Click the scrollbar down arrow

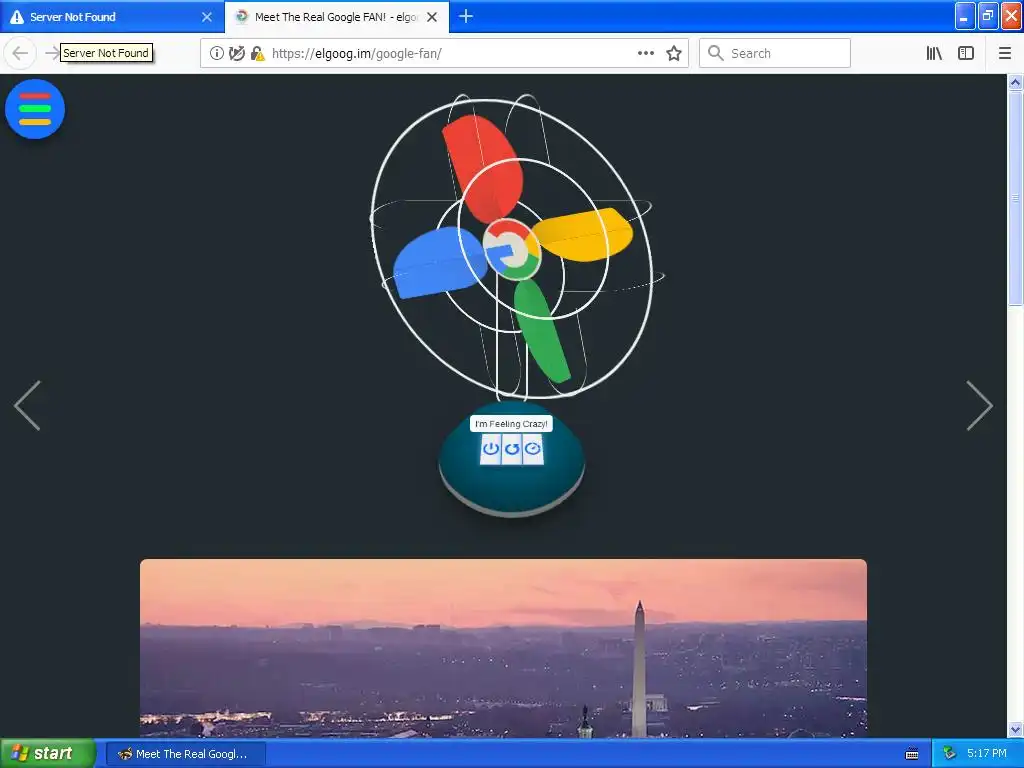1015,729
